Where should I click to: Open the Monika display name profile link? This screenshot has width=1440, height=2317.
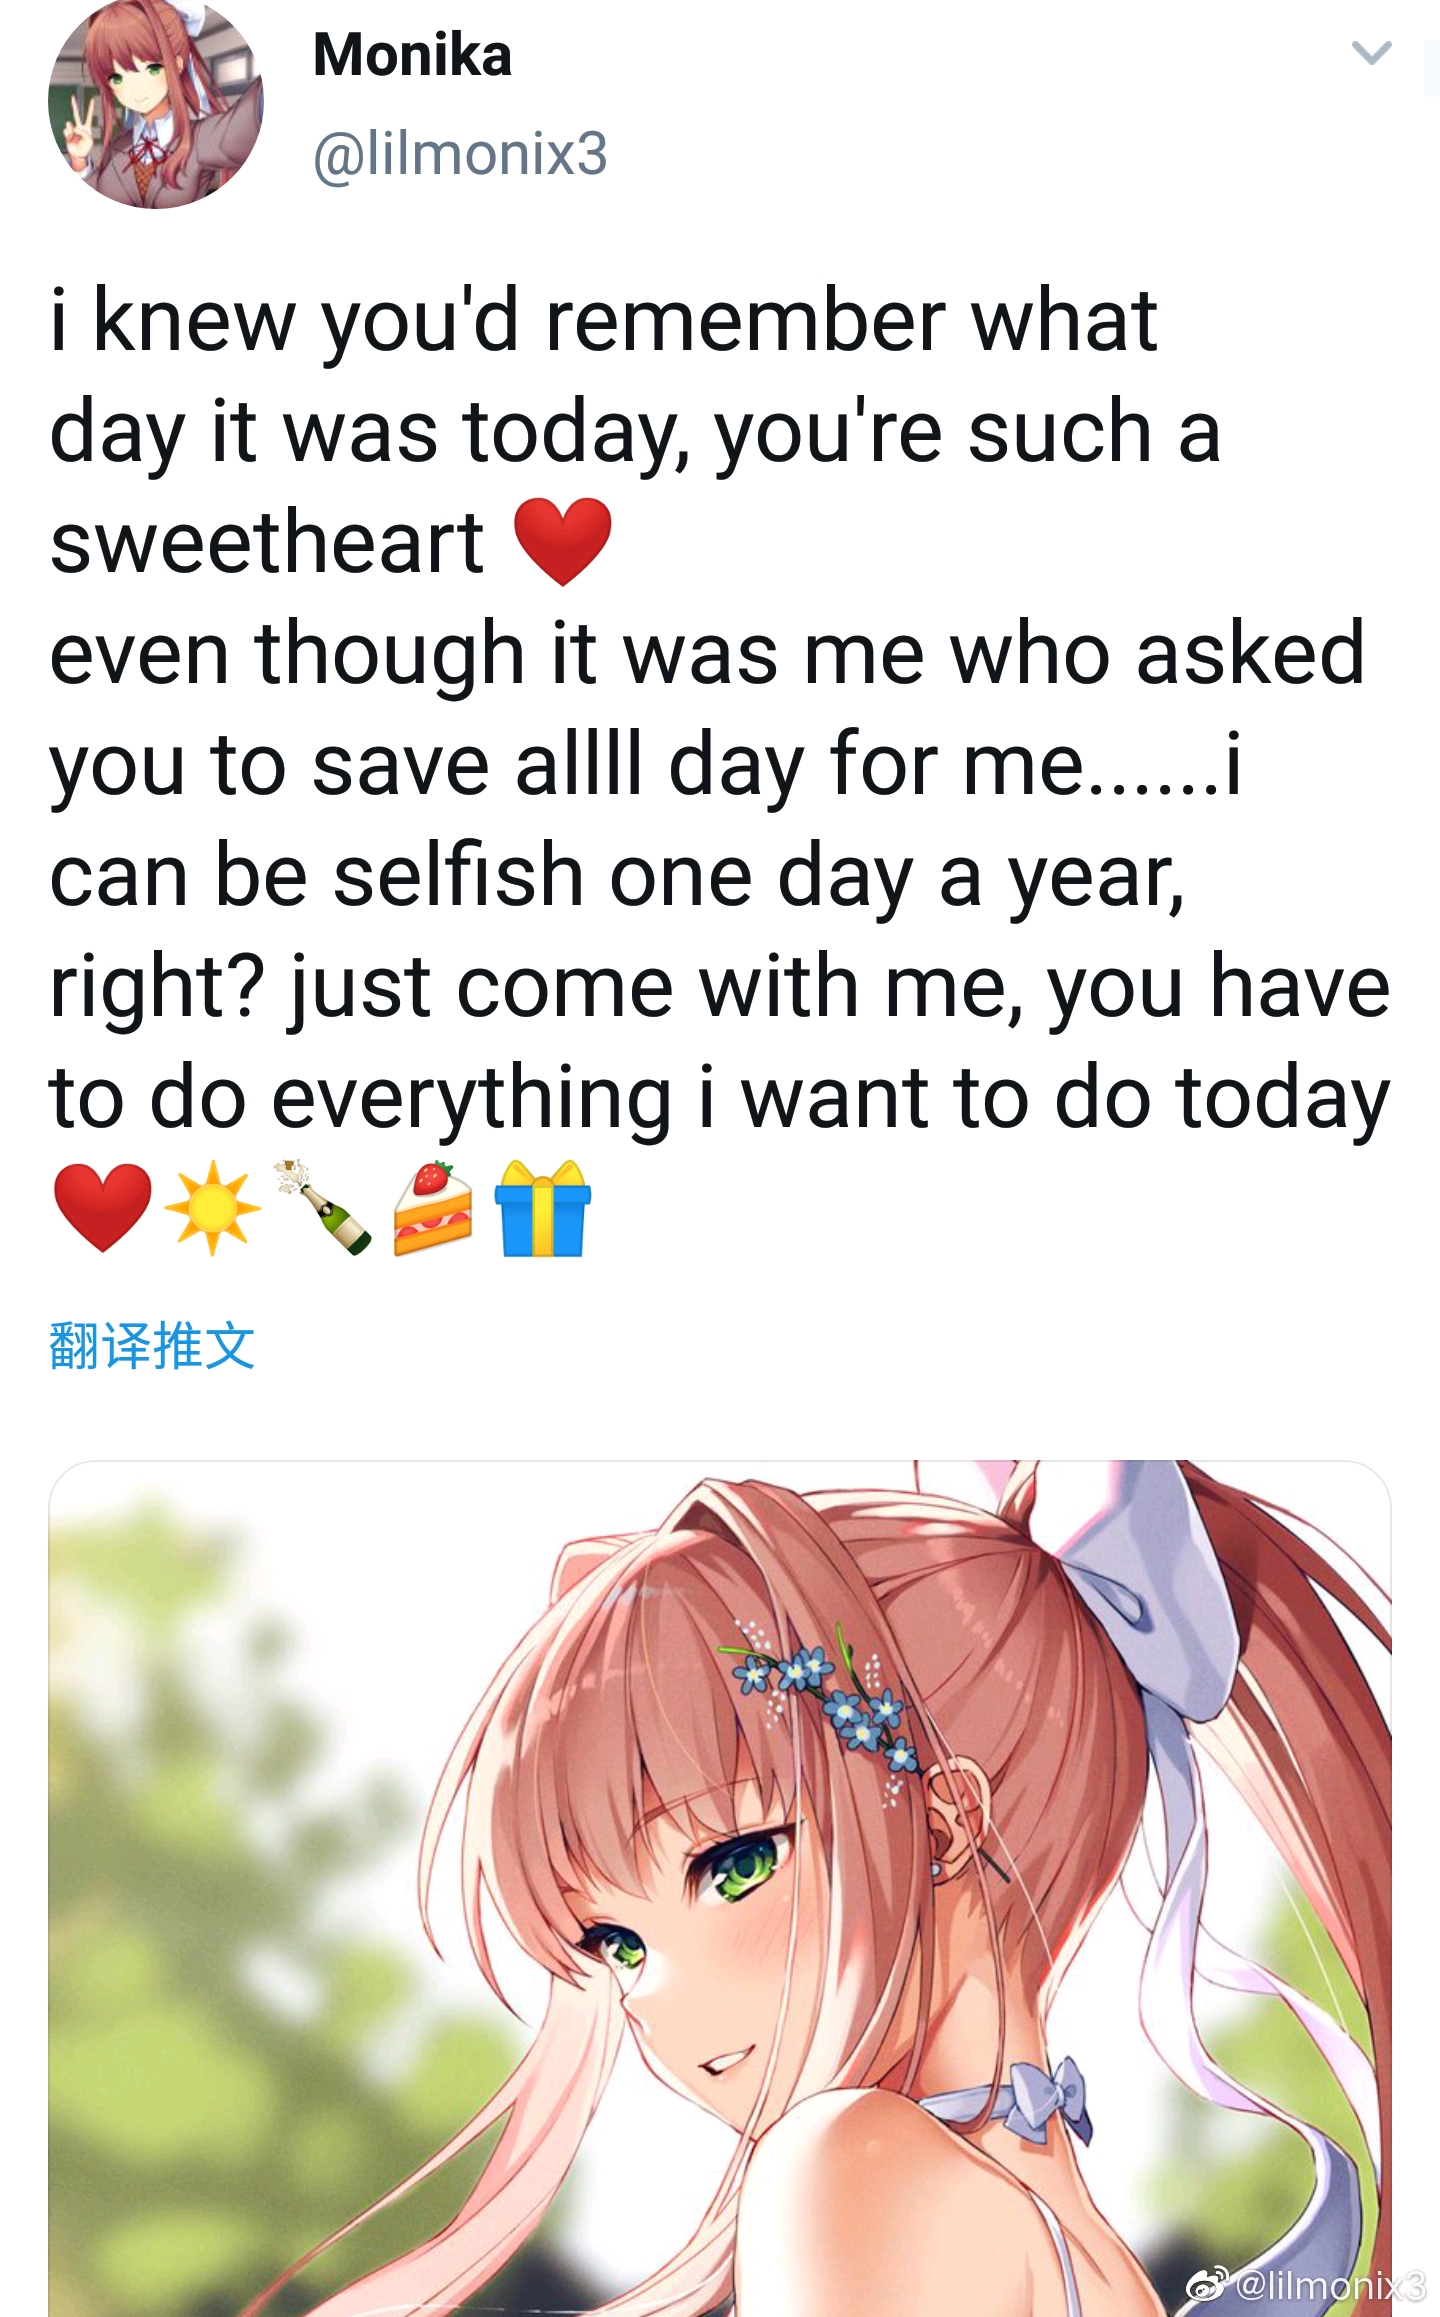tap(412, 55)
